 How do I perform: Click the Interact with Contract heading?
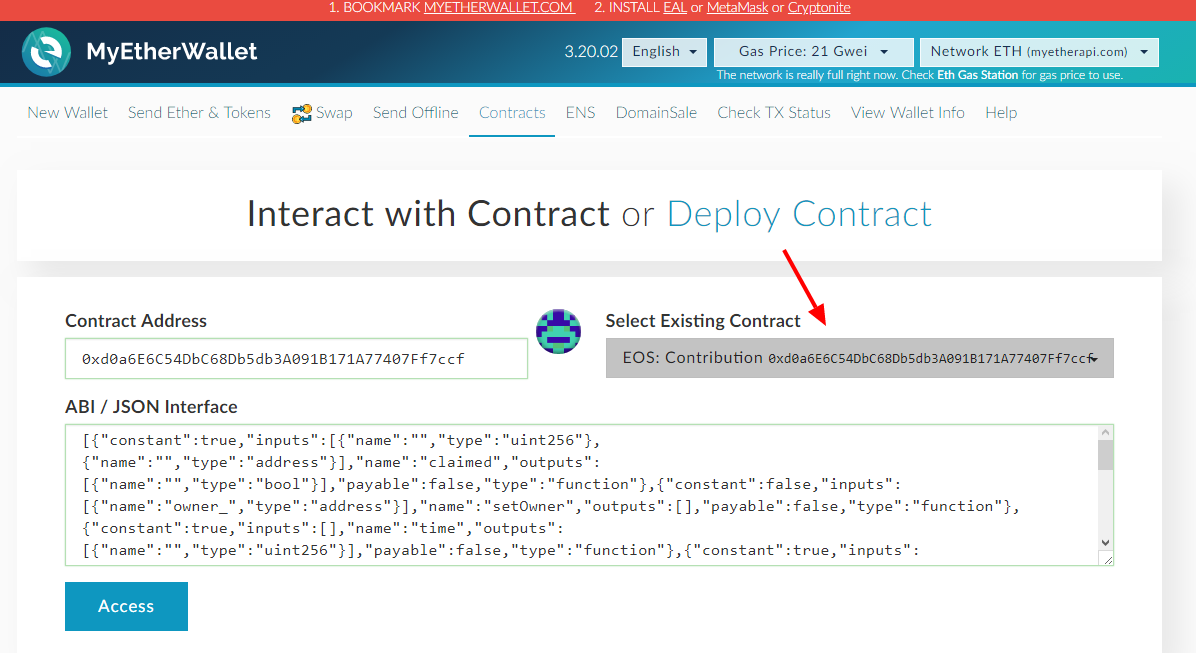click(428, 214)
